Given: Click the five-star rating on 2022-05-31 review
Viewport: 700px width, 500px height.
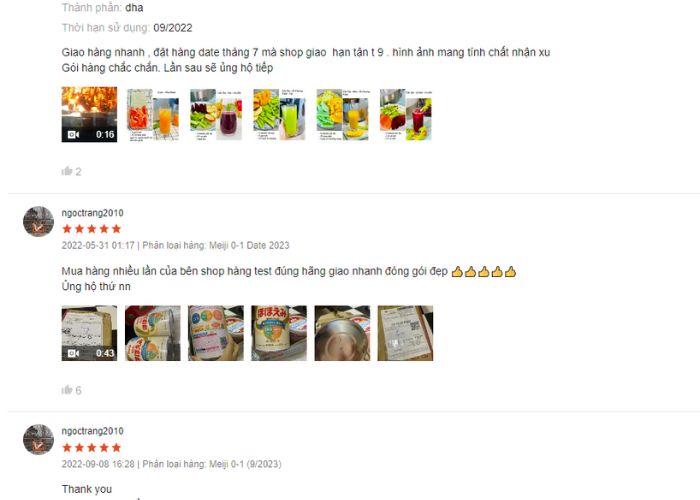Looking at the screenshot, I should [92, 229].
